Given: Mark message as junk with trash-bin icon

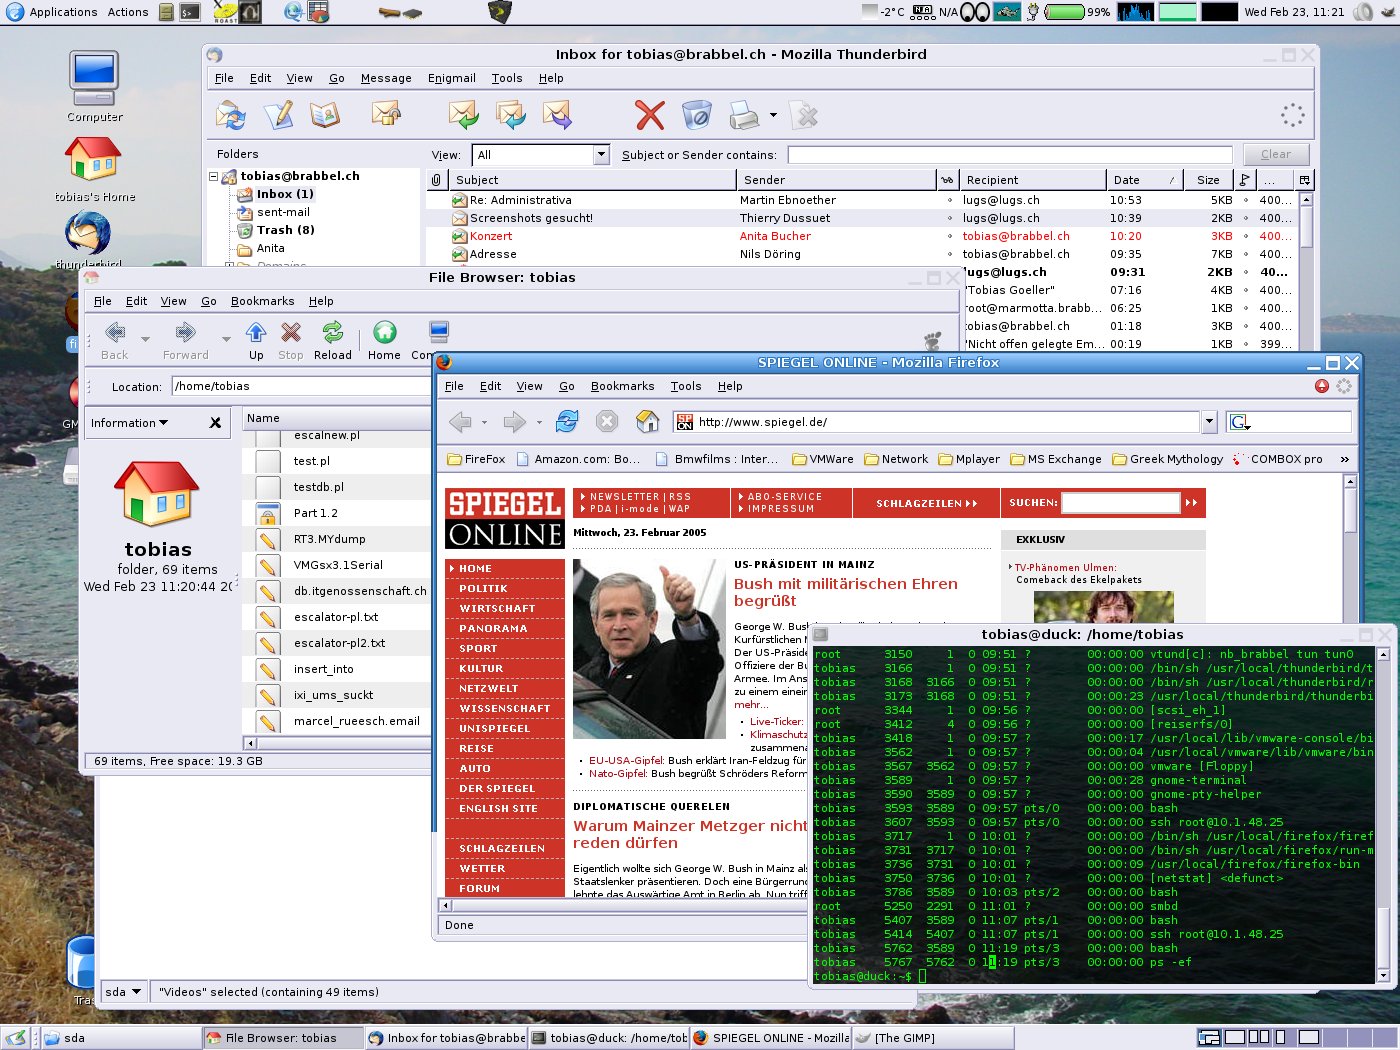Looking at the screenshot, I should [x=696, y=116].
